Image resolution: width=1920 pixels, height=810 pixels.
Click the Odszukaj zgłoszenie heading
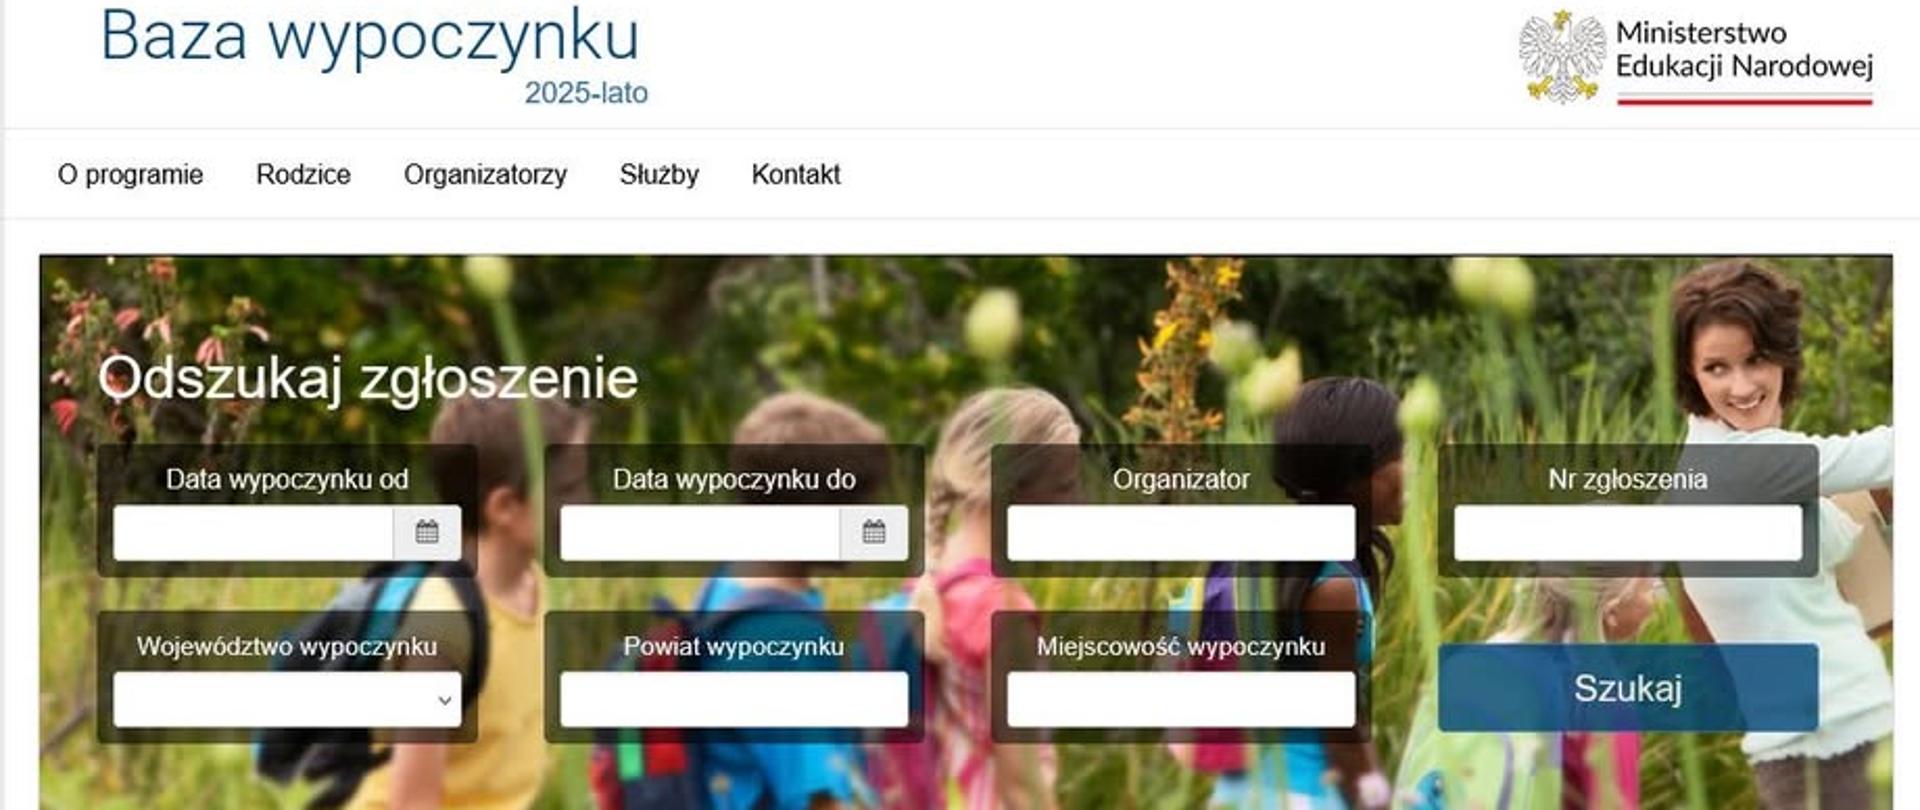click(368, 379)
